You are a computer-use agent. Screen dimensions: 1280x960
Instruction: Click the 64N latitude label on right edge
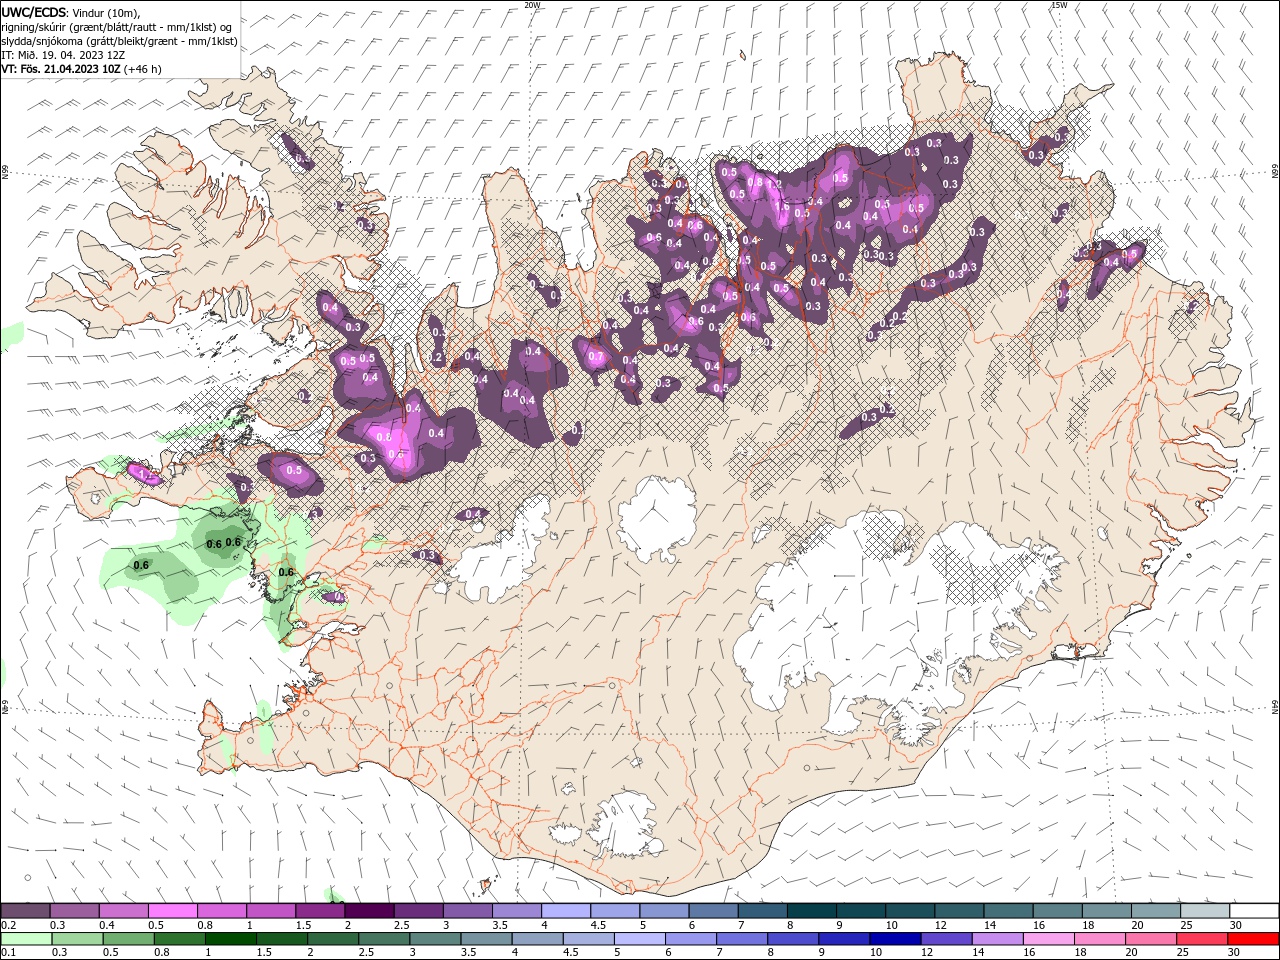[x=1274, y=707]
